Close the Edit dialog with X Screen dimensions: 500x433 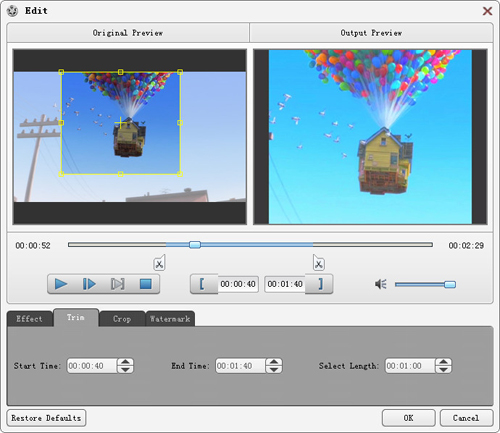point(487,11)
